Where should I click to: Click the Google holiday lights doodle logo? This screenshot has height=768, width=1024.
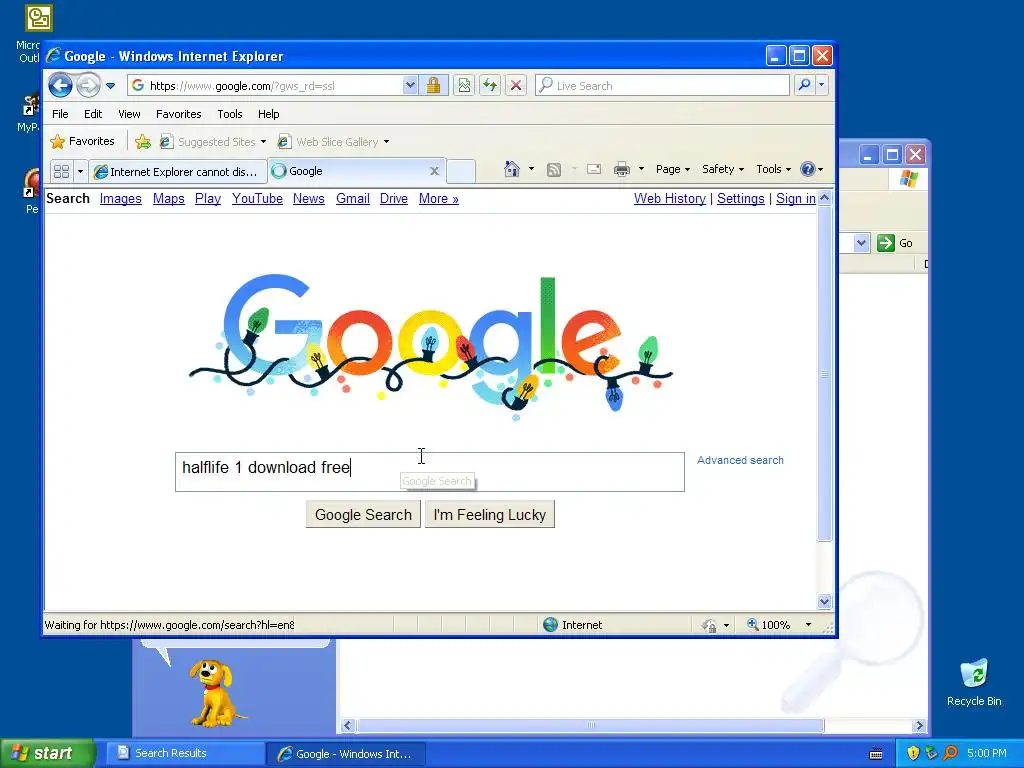[x=431, y=347]
